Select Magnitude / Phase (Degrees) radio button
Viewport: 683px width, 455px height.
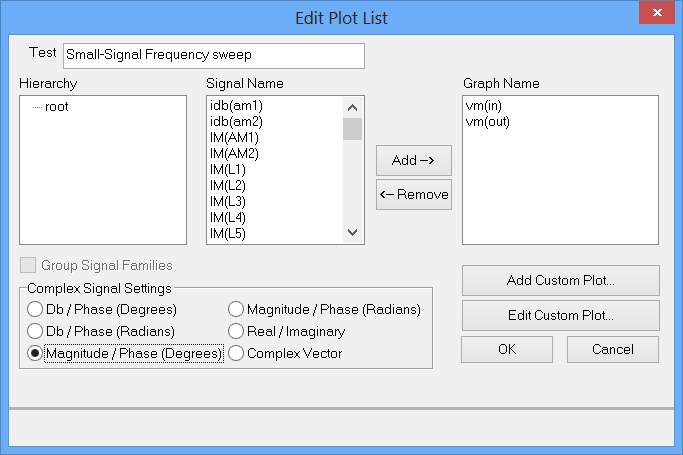pyautogui.click(x=35, y=353)
